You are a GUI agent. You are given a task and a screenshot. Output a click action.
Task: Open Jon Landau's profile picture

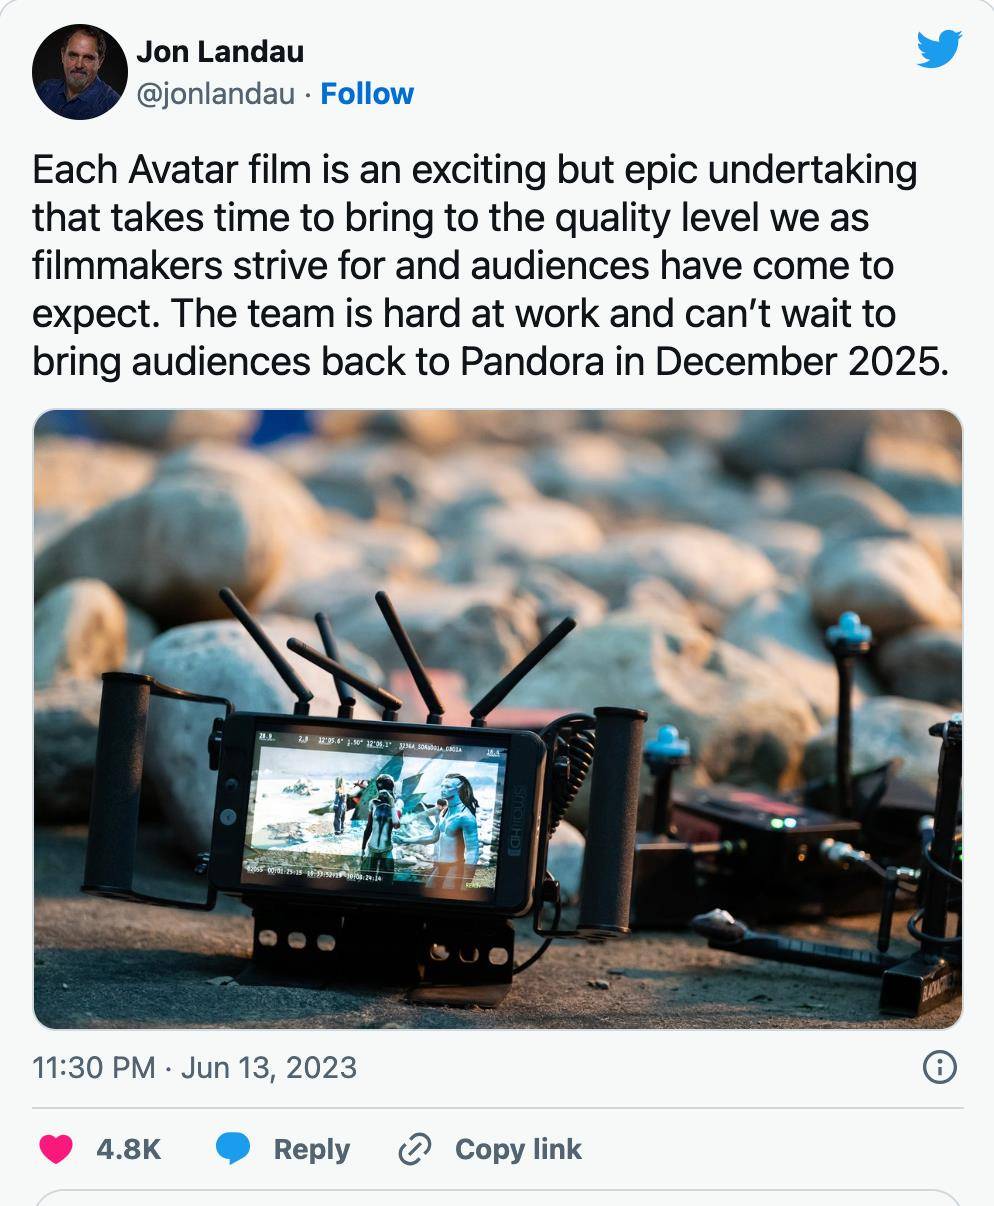pos(80,72)
